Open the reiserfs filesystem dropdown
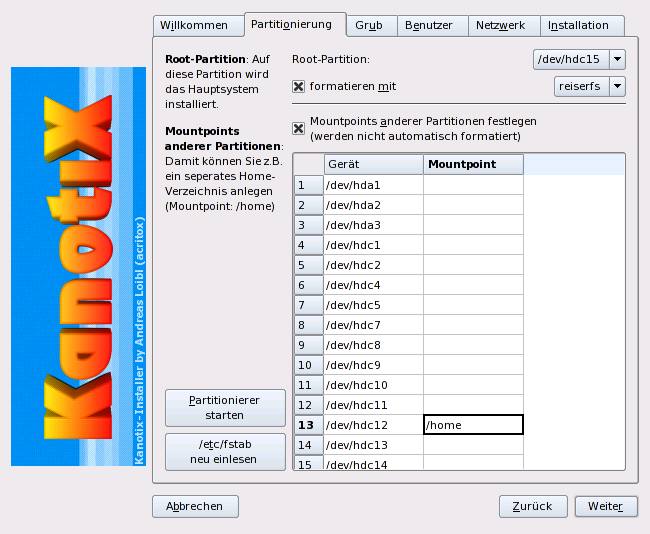 (589, 86)
